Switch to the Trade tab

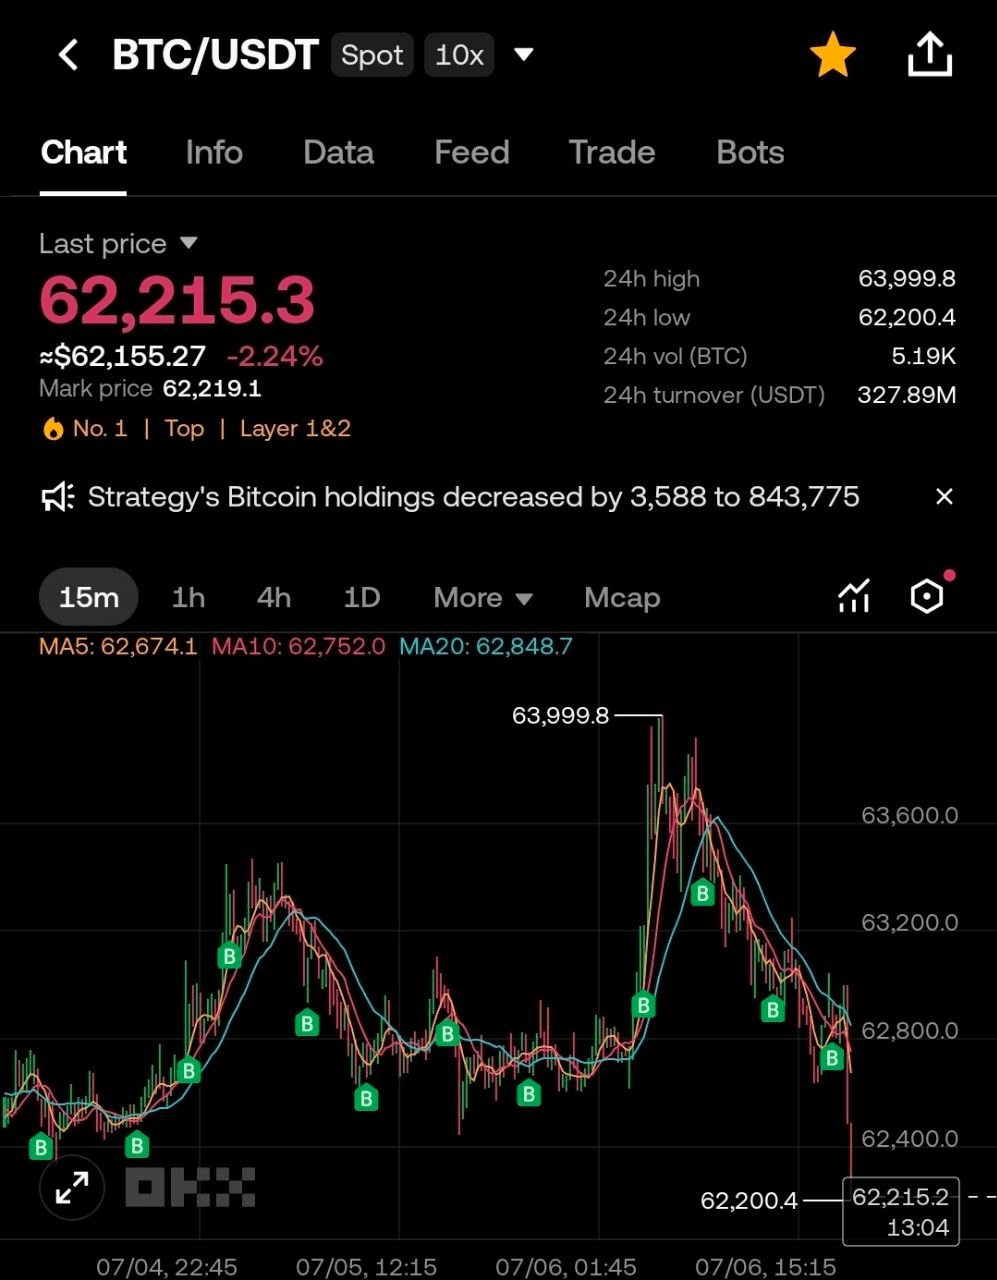pos(612,152)
